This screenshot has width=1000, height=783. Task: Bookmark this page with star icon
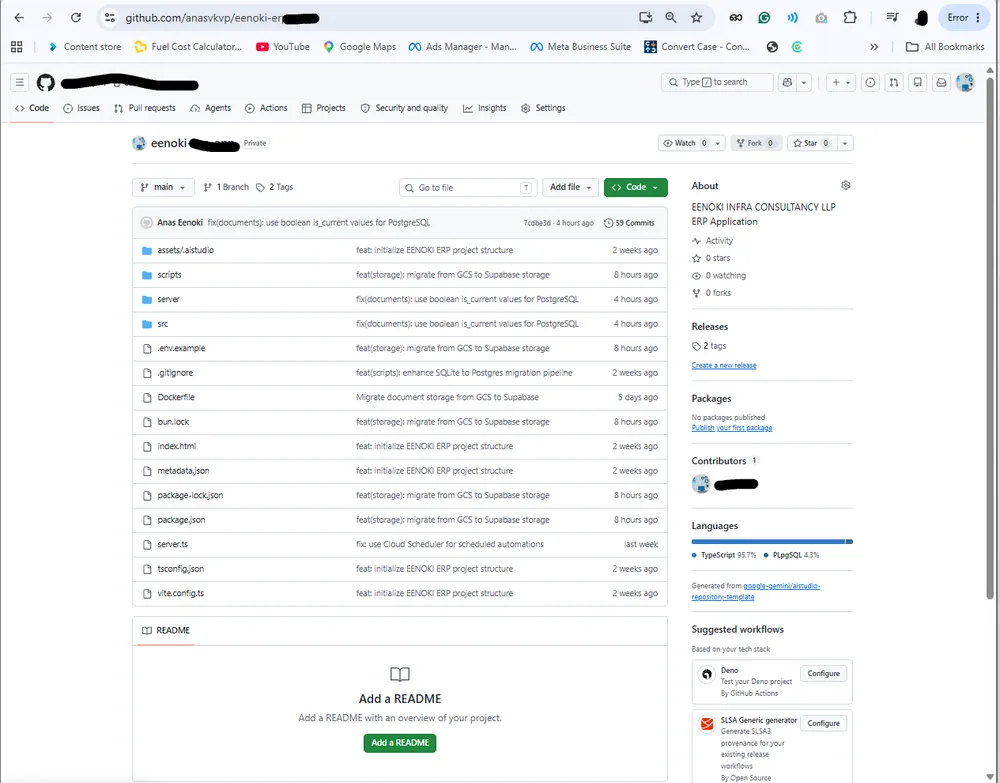point(696,18)
